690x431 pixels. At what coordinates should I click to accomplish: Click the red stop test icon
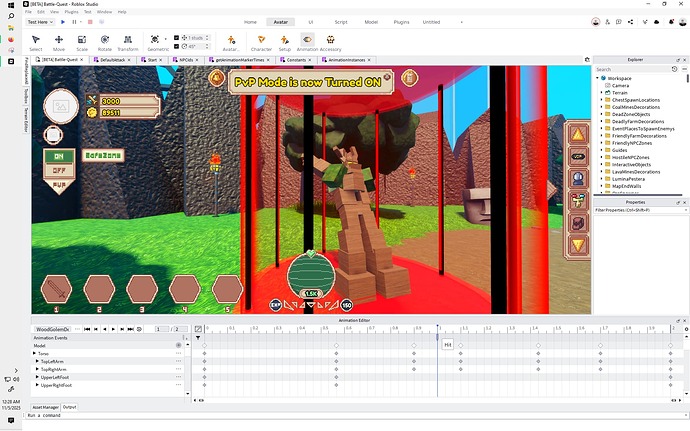(x=90, y=22)
